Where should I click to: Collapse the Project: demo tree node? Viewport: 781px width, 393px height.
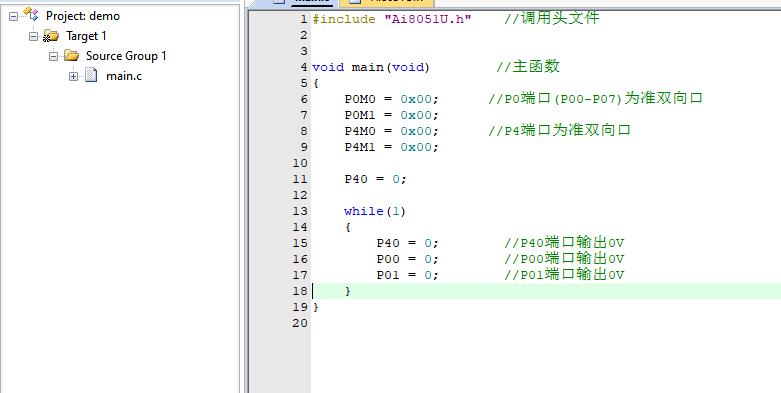pyautogui.click(x=13, y=16)
